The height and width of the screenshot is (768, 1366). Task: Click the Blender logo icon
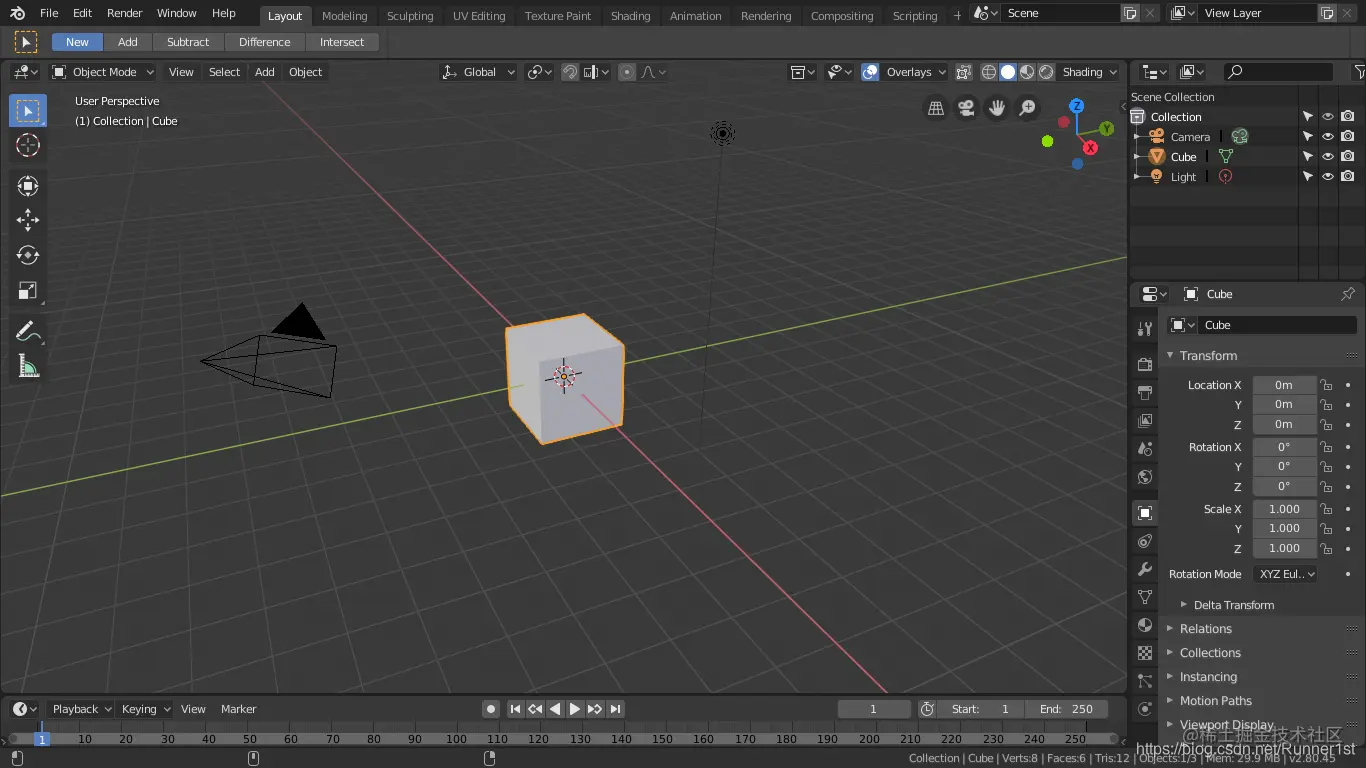pos(18,14)
